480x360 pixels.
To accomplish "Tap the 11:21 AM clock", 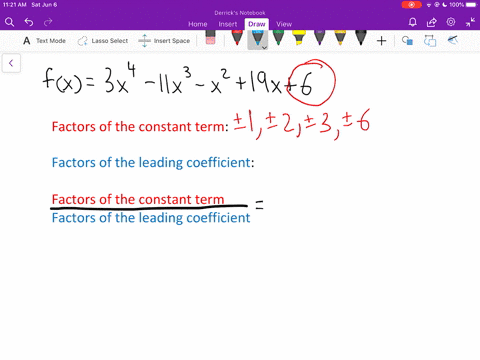I will [15, 5].
